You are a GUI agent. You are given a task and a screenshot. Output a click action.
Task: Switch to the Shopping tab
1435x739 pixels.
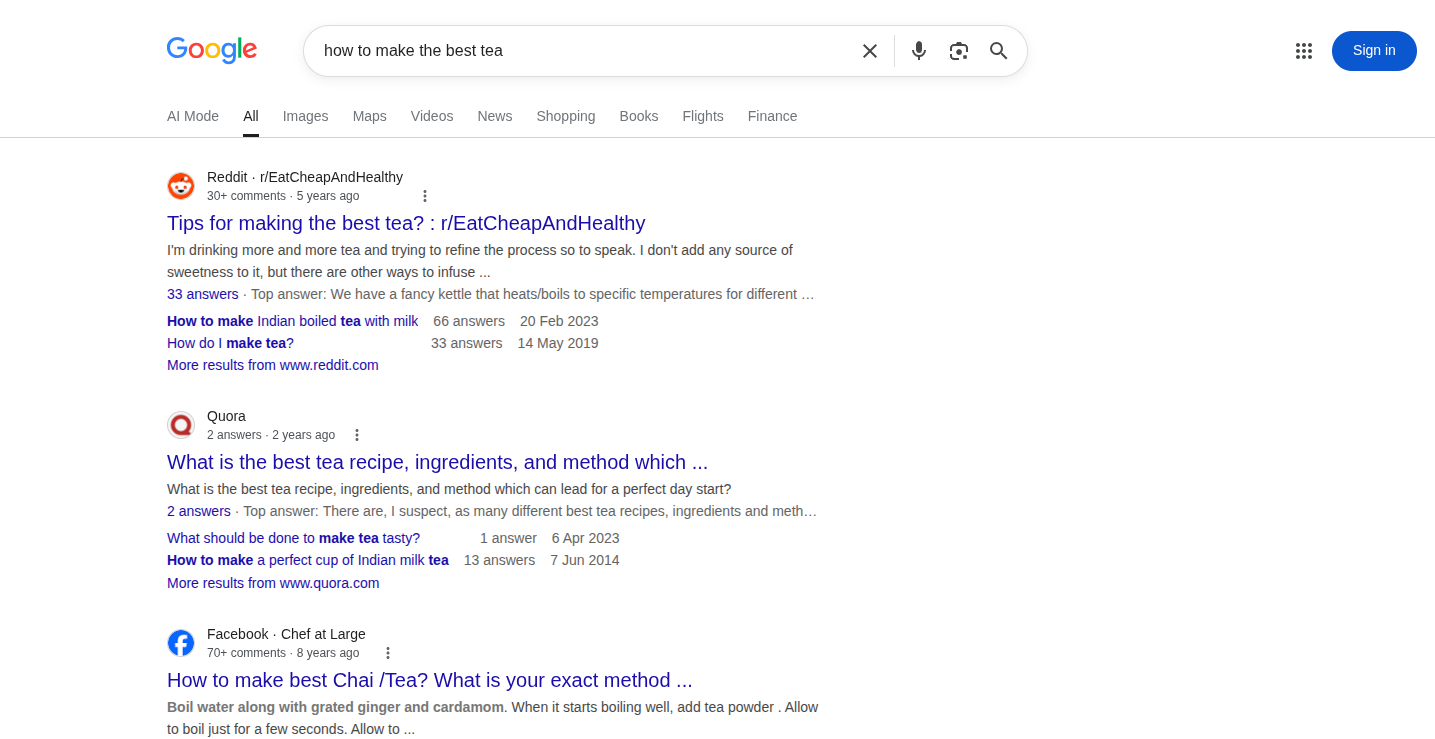[x=566, y=116]
